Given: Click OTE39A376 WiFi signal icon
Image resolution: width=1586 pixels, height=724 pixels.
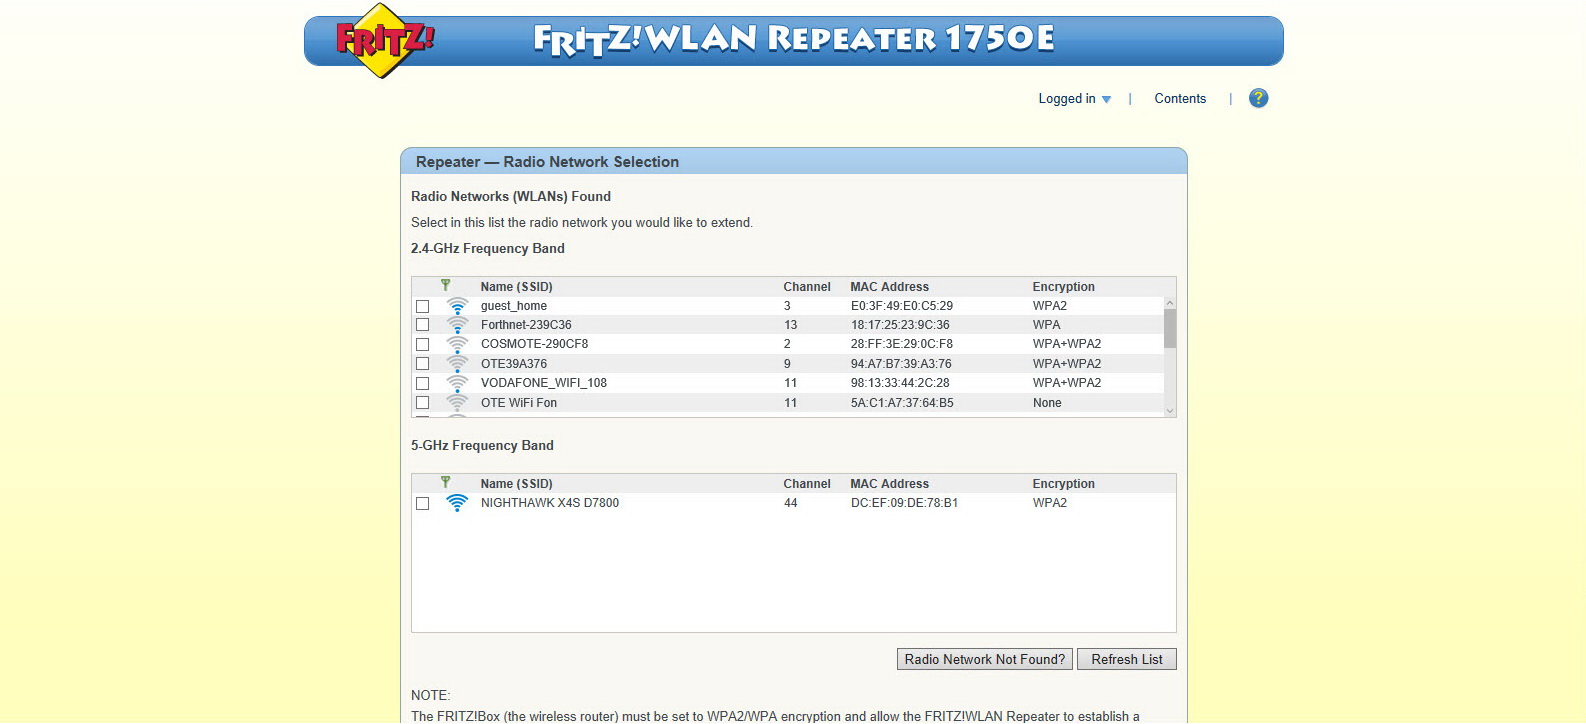Looking at the screenshot, I should click(457, 364).
